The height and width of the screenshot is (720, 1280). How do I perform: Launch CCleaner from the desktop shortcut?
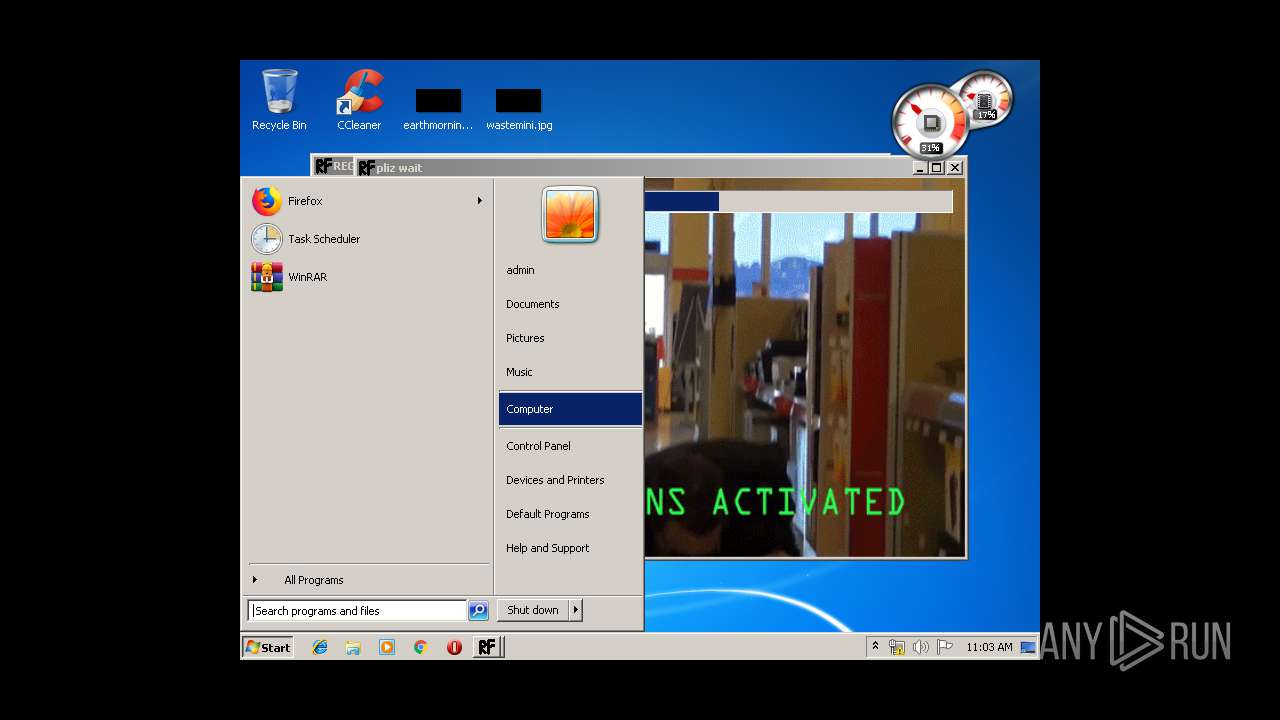click(x=359, y=100)
